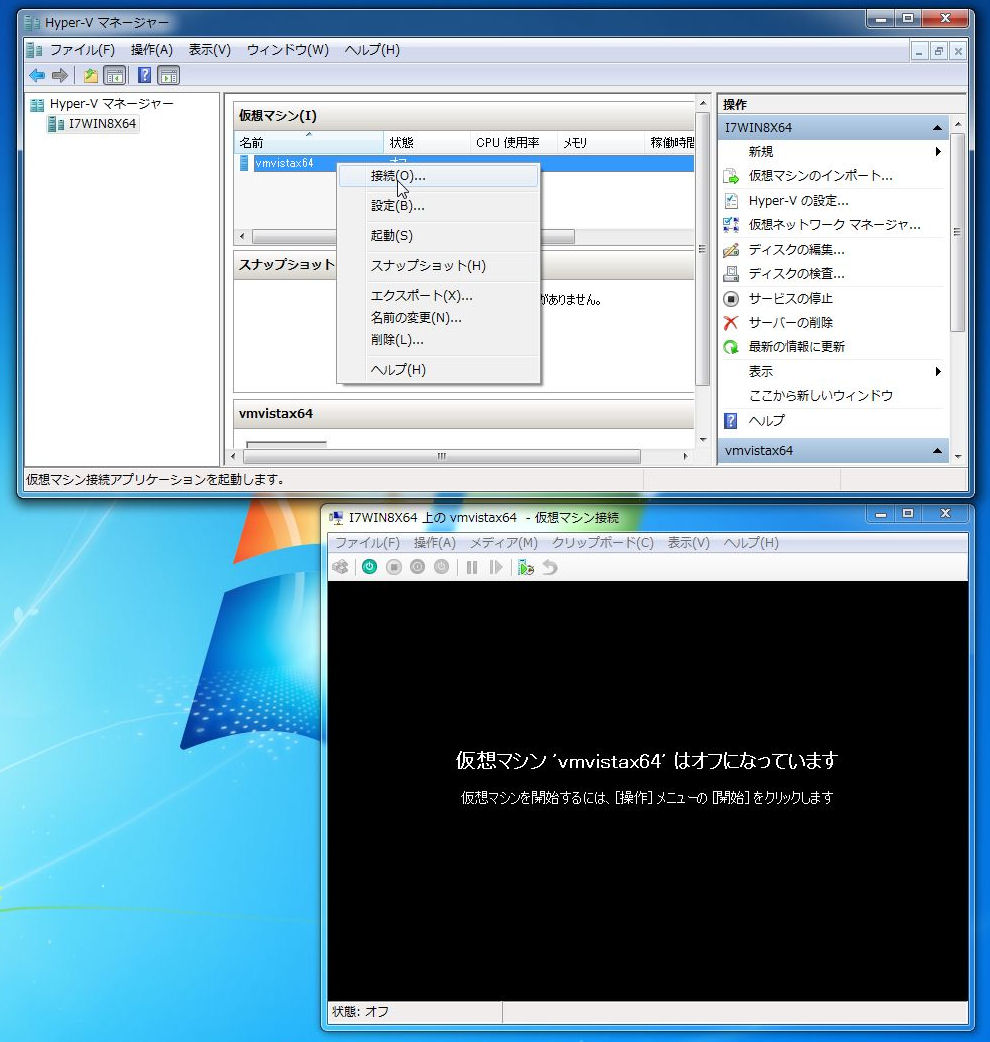Viewport: 990px width, 1042px height.
Task: Click the サービスの停止 stop icon
Action: click(731, 298)
